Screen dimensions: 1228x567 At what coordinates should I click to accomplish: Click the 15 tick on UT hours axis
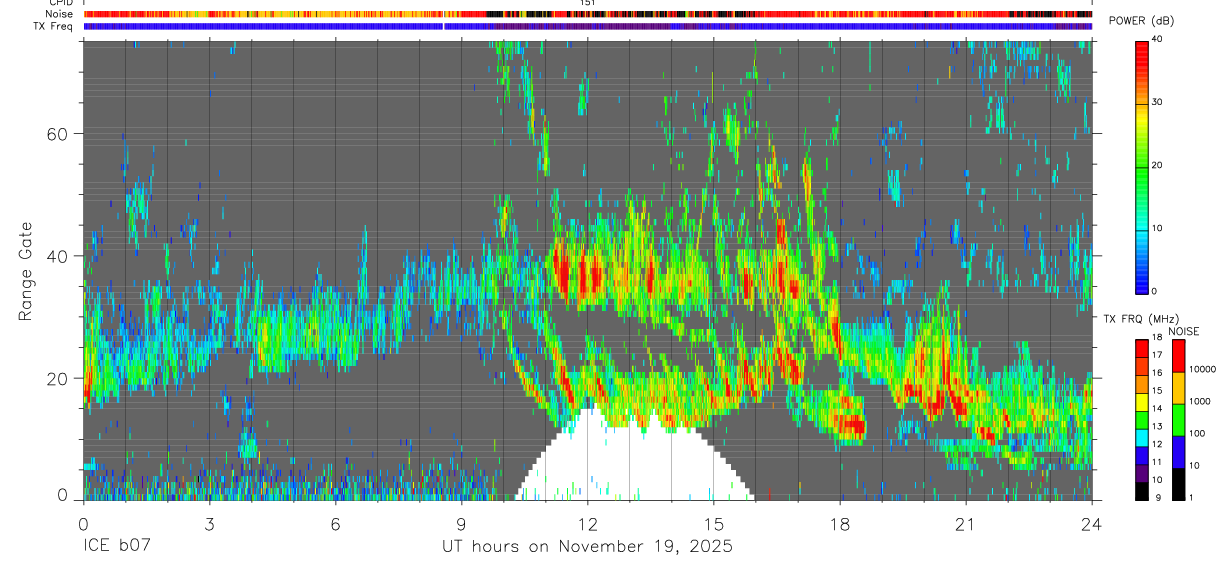pos(713,523)
